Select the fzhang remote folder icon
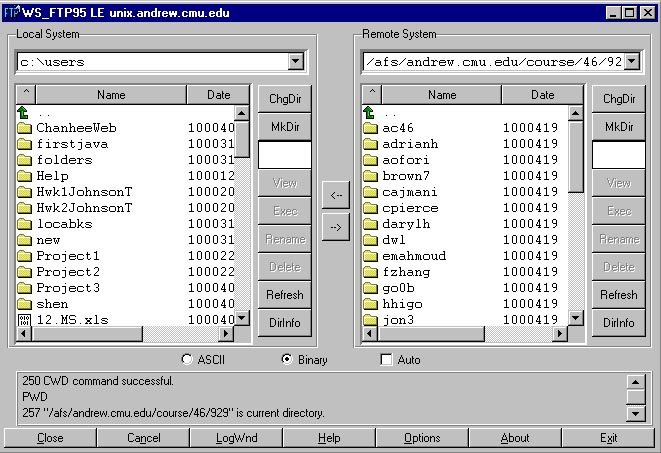 (x=370, y=272)
